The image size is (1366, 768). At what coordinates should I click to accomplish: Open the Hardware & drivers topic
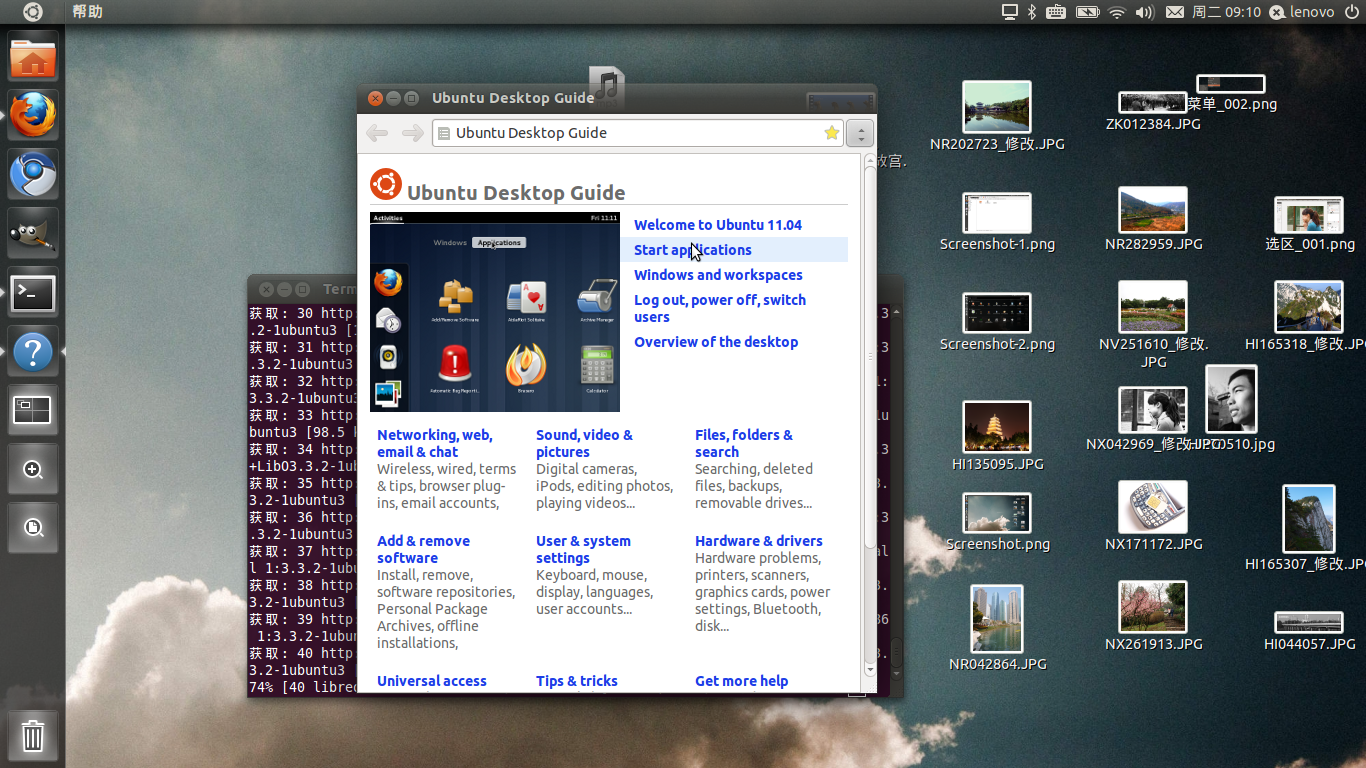click(759, 541)
